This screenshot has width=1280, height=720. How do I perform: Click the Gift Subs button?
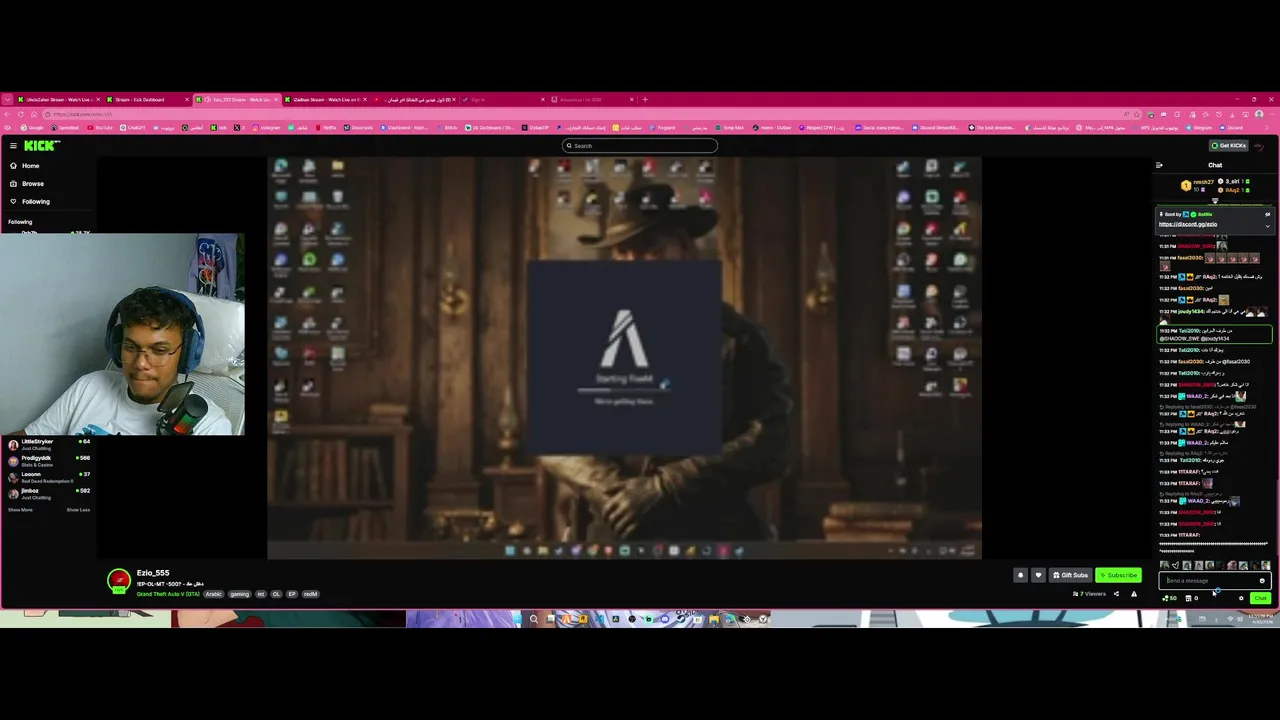click(1071, 575)
